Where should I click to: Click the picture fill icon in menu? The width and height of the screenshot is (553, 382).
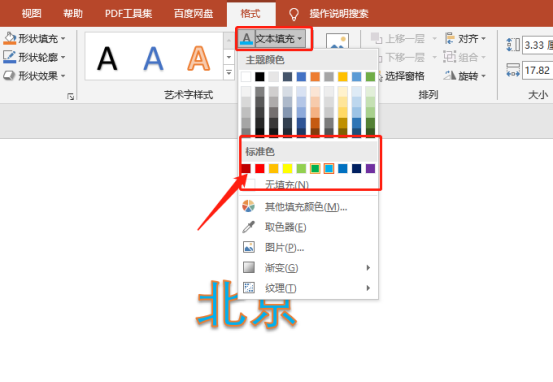click(249, 247)
